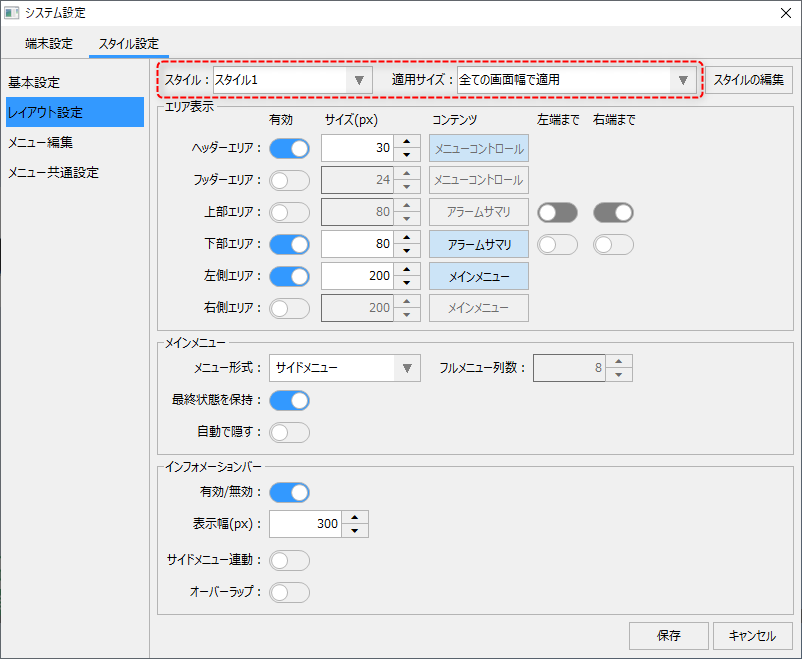
Task: Click the 保存 button
Action: coord(668,636)
